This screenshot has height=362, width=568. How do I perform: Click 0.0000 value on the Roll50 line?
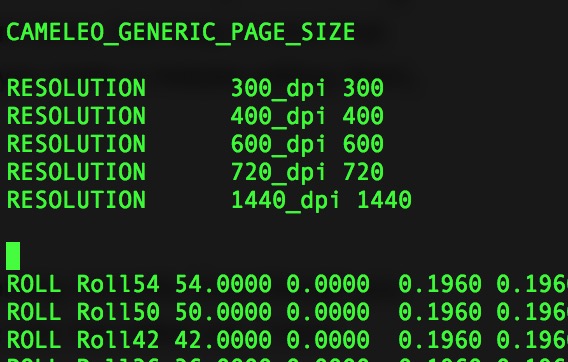click(328, 312)
